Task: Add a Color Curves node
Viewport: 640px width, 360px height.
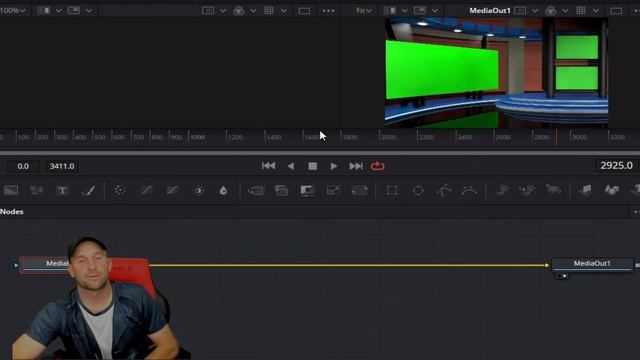Action: tap(146, 190)
